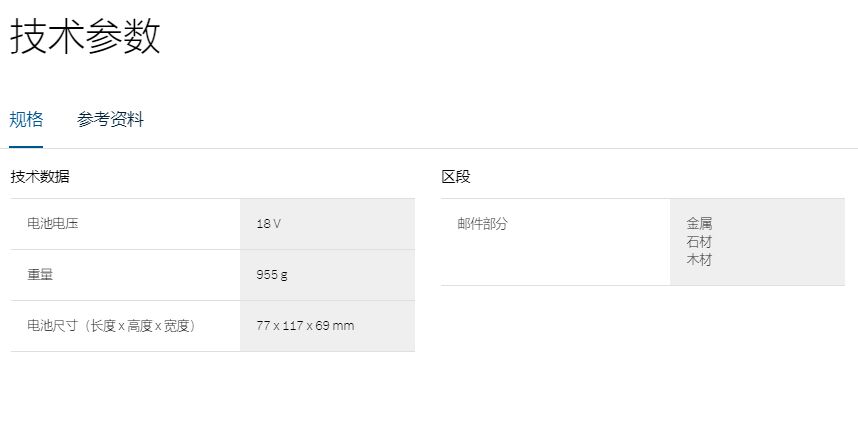Open the 参考资料 tab
The height and width of the screenshot is (429, 858).
(x=110, y=120)
